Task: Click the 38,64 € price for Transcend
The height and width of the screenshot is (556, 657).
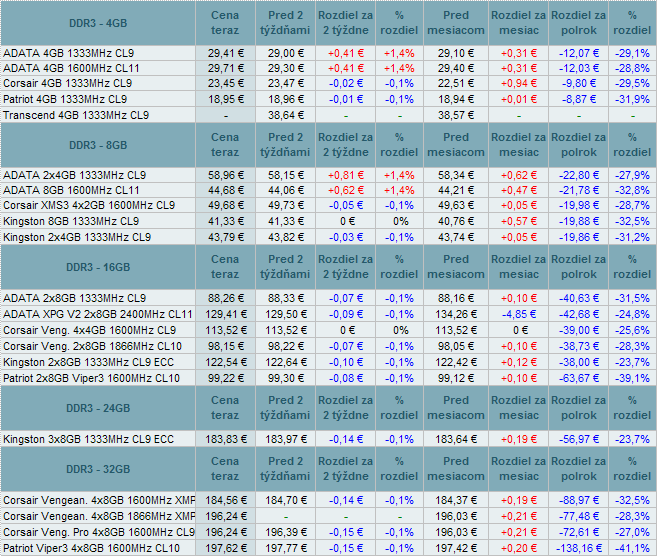Action: tap(285, 115)
